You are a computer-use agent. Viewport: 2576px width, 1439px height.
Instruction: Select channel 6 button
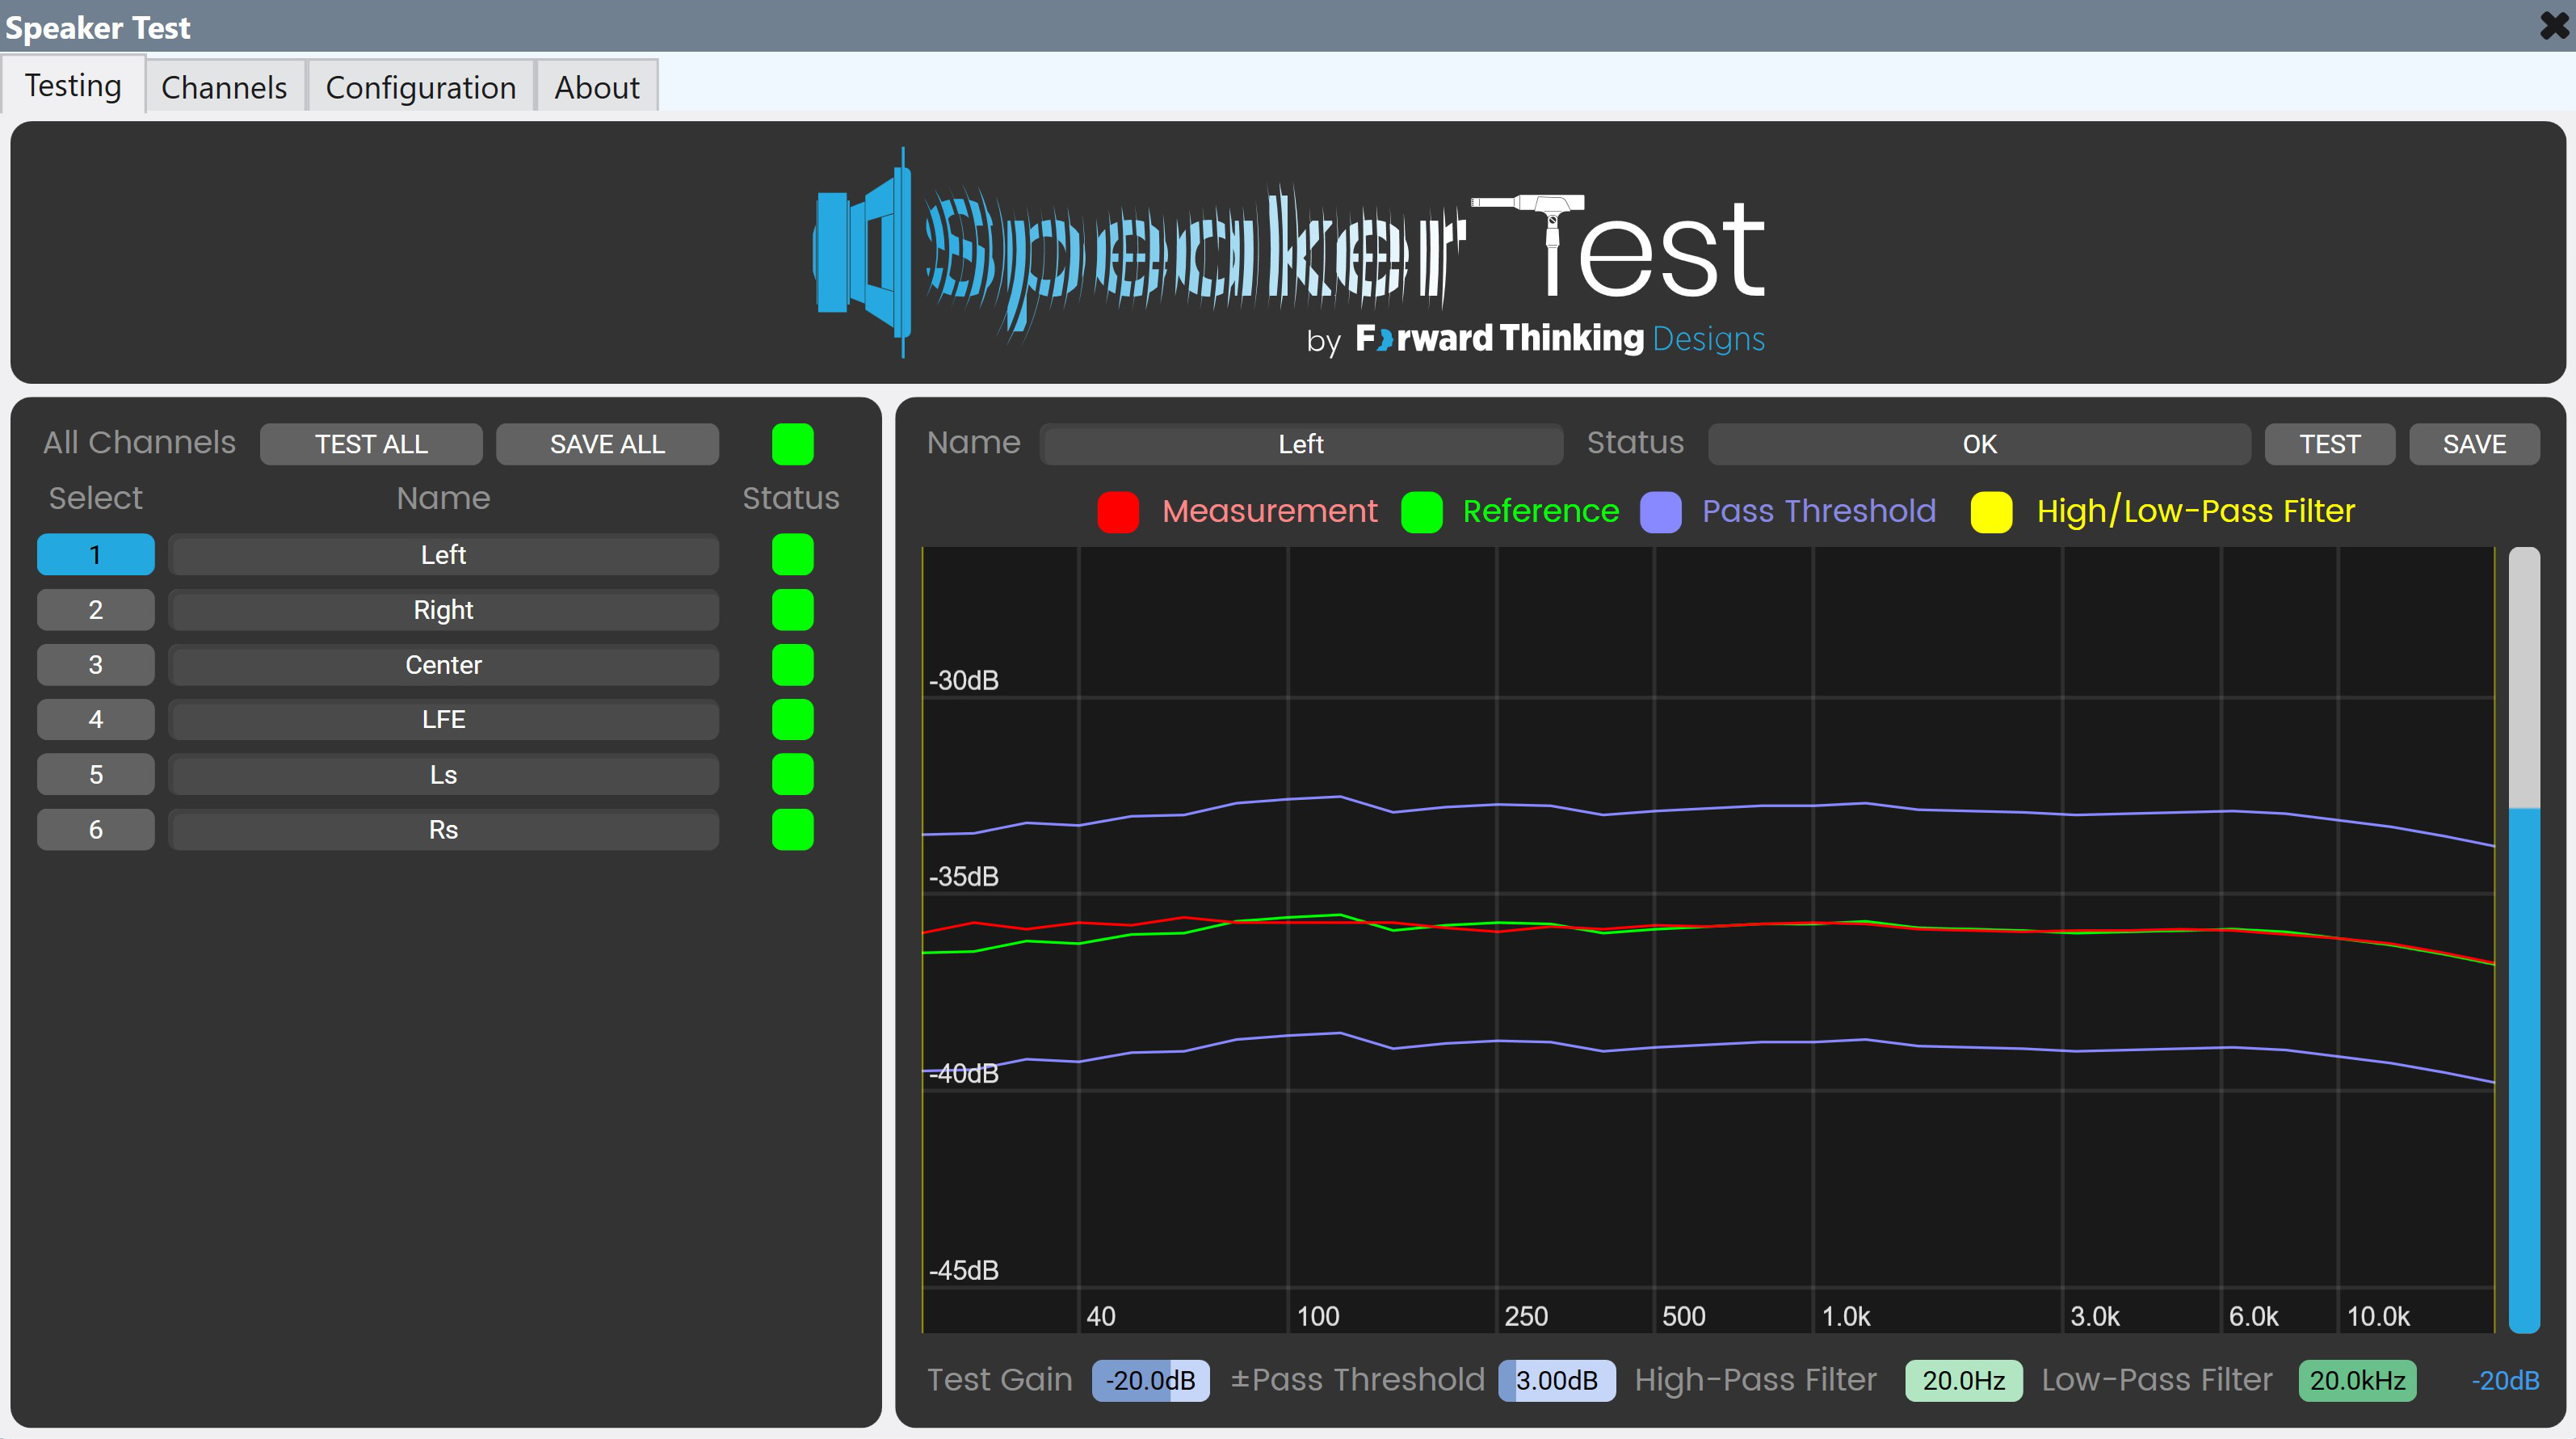(96, 830)
